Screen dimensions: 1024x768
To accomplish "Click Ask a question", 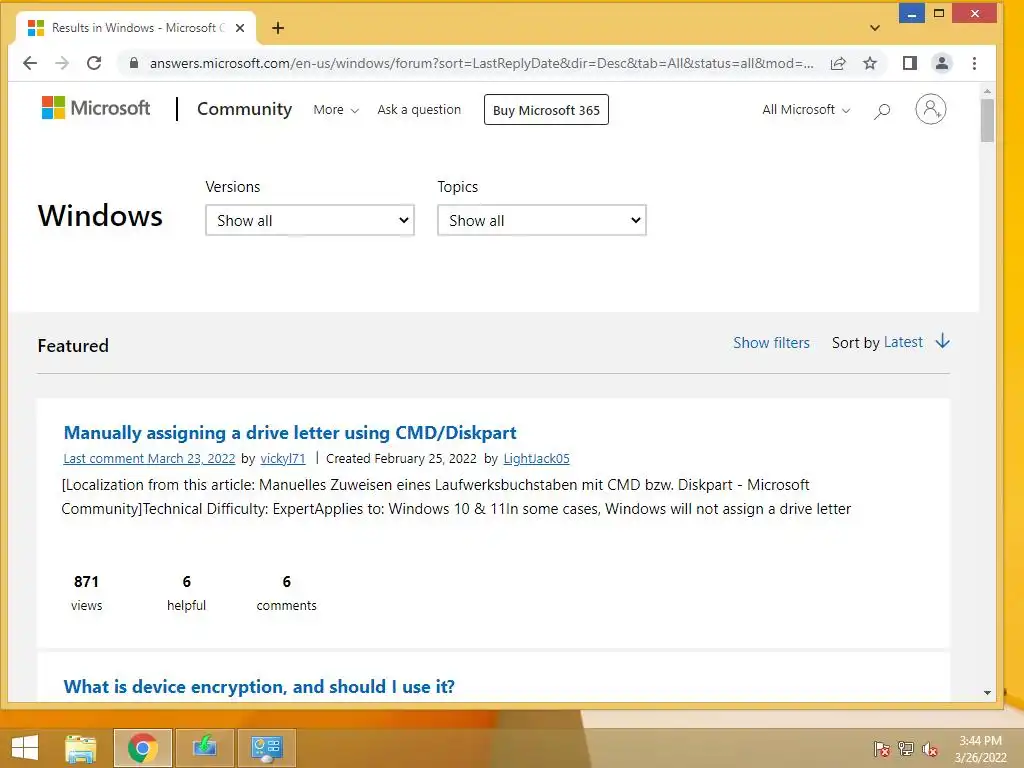I will click(x=419, y=110).
